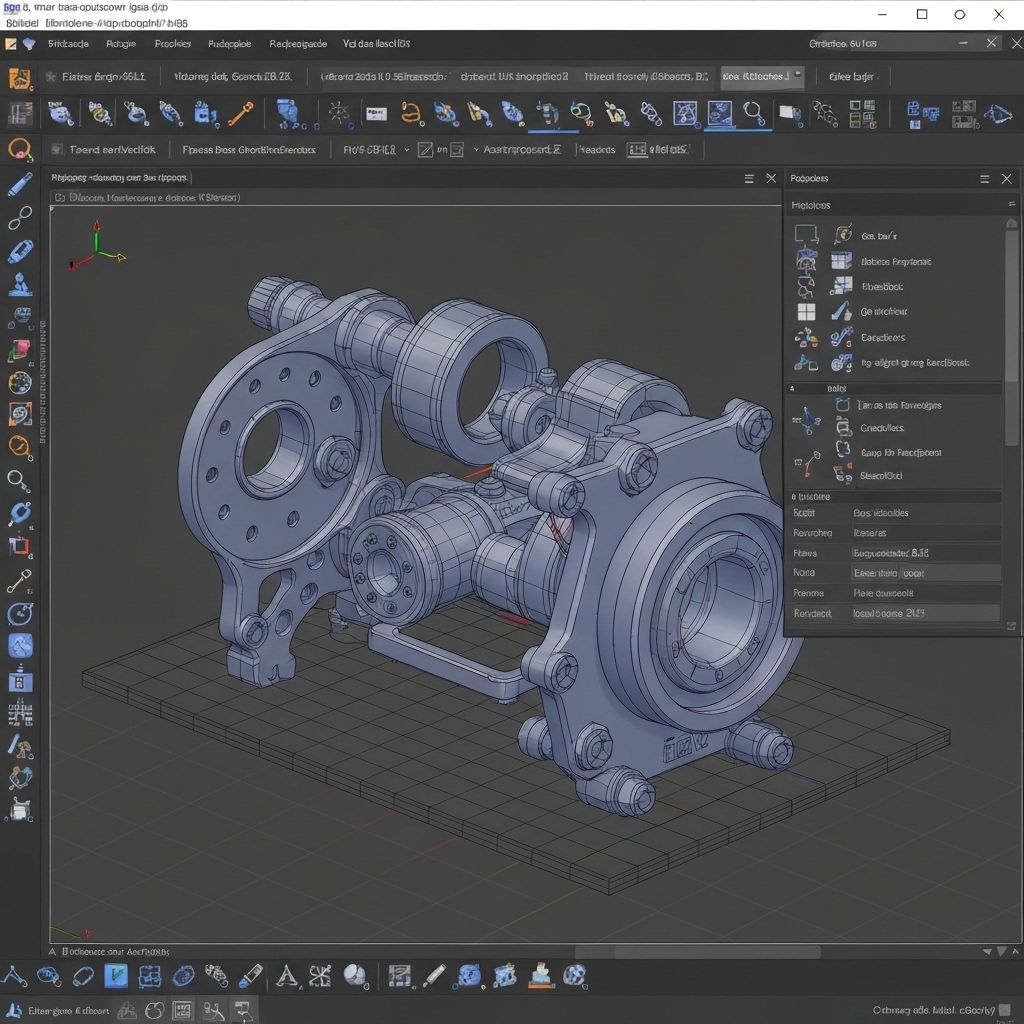Select the text tool A icon in the bottom toolbar
The image size is (1024, 1024).
point(287,977)
